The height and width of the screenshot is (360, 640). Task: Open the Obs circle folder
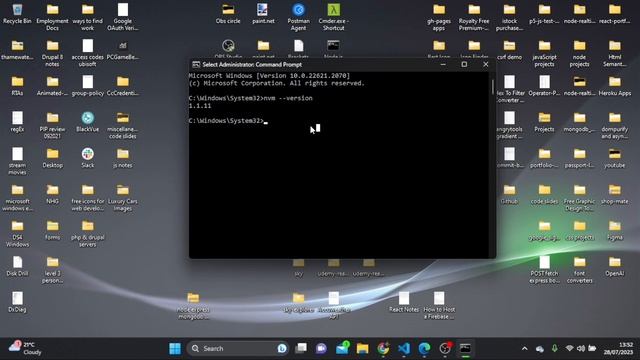[x=228, y=13]
